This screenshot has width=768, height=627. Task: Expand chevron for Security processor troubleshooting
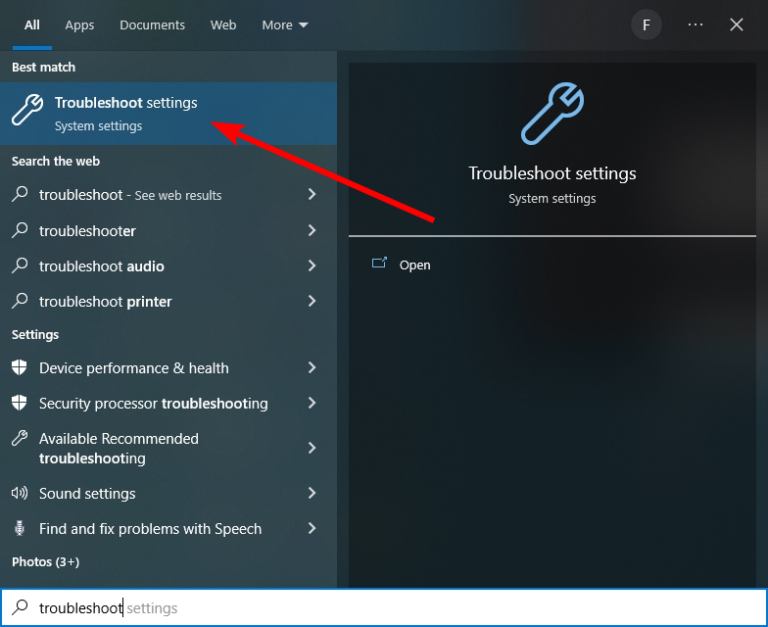coord(312,403)
